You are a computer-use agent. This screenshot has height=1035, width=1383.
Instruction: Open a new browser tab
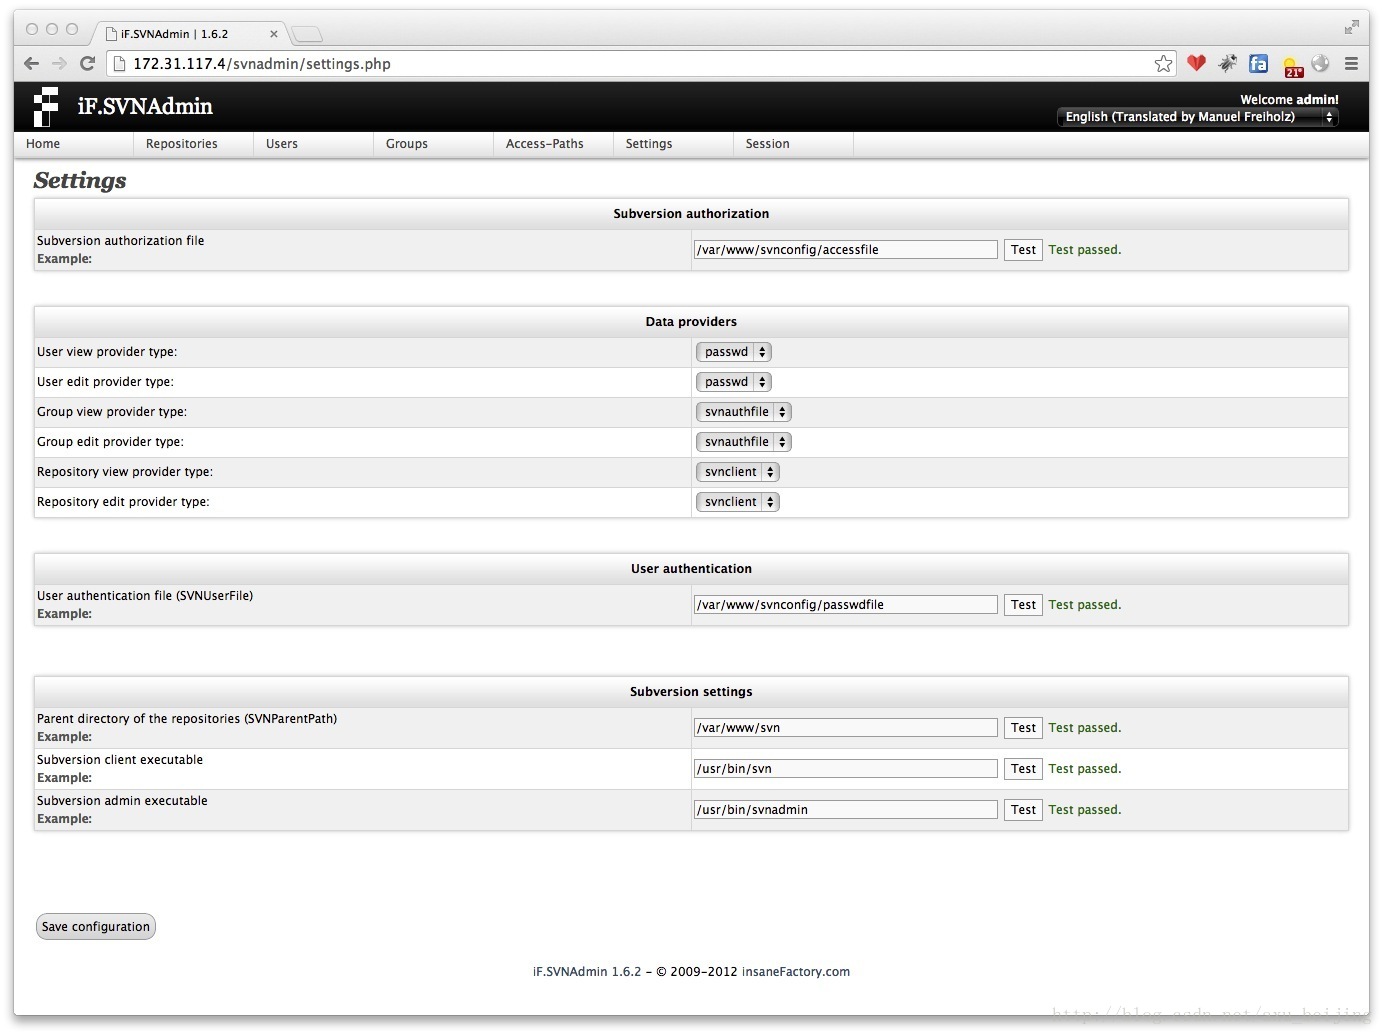coord(307,35)
